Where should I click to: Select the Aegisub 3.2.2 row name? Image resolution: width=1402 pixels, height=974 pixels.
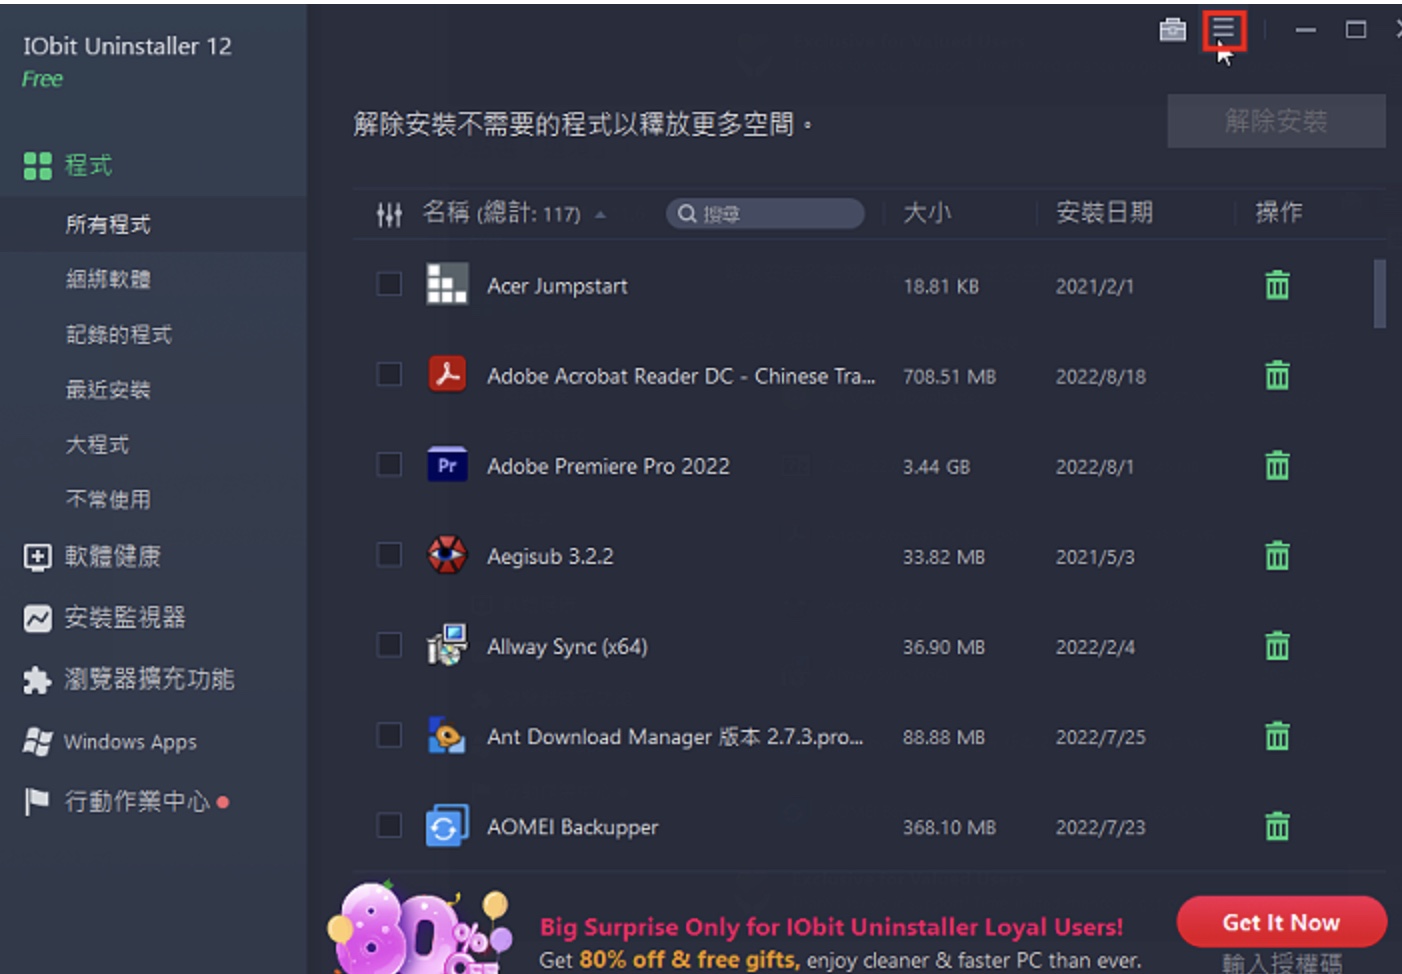click(550, 556)
